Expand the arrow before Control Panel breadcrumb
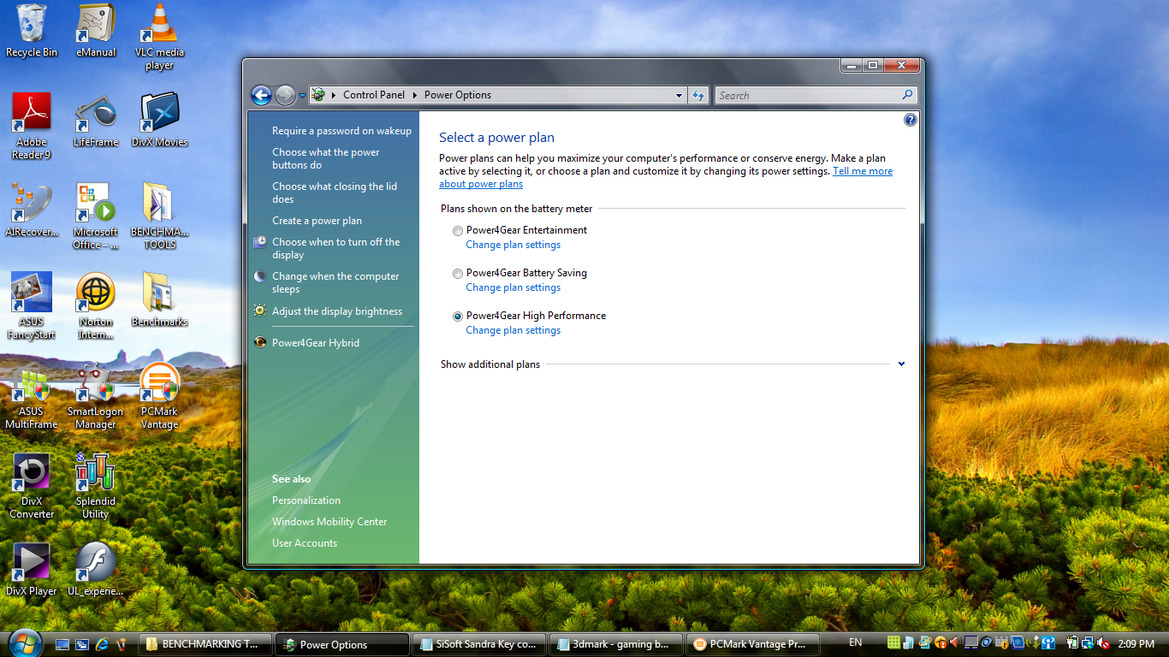The height and width of the screenshot is (657, 1169). click(x=333, y=95)
